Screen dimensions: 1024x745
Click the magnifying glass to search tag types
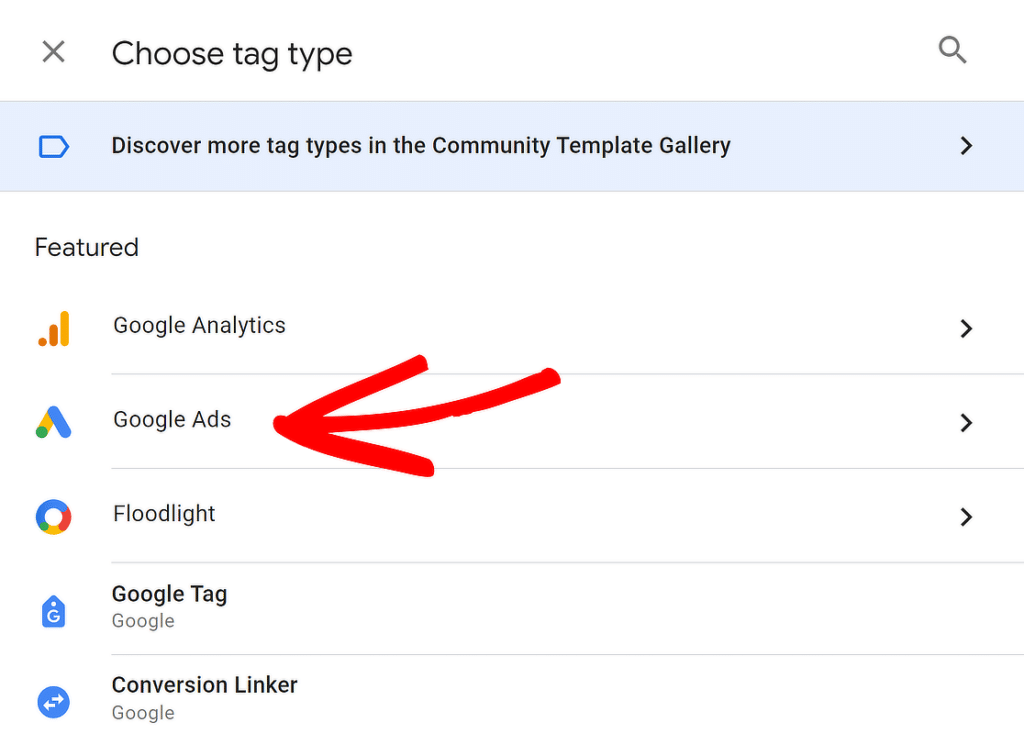tap(952, 49)
